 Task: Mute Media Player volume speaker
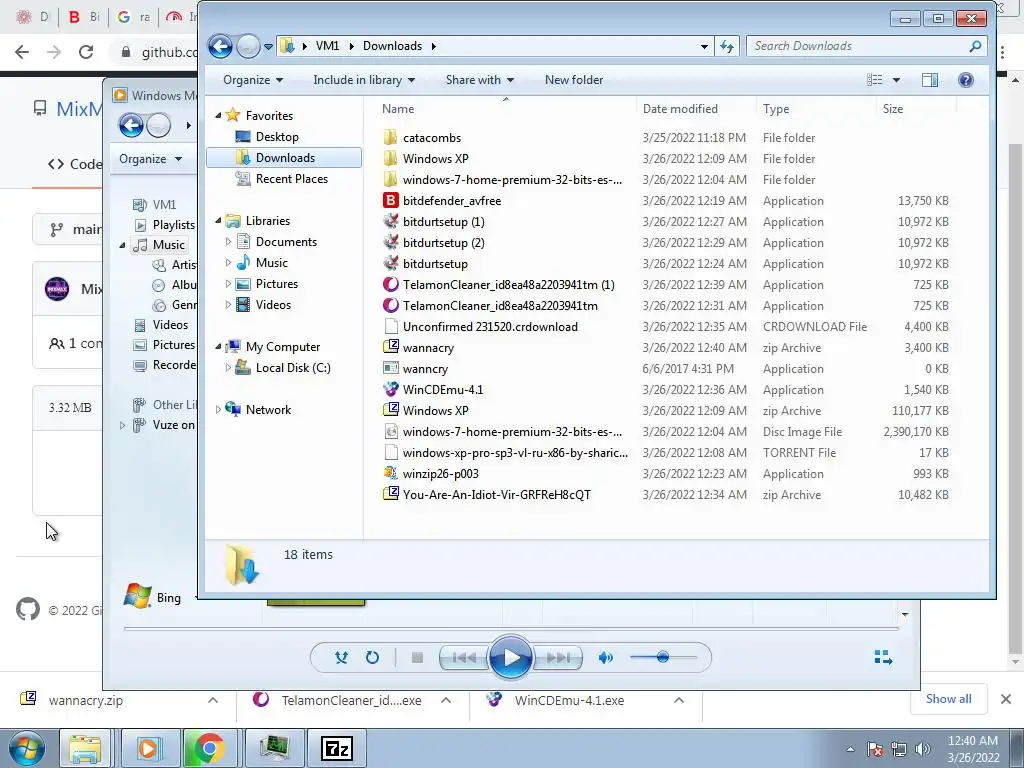point(605,658)
